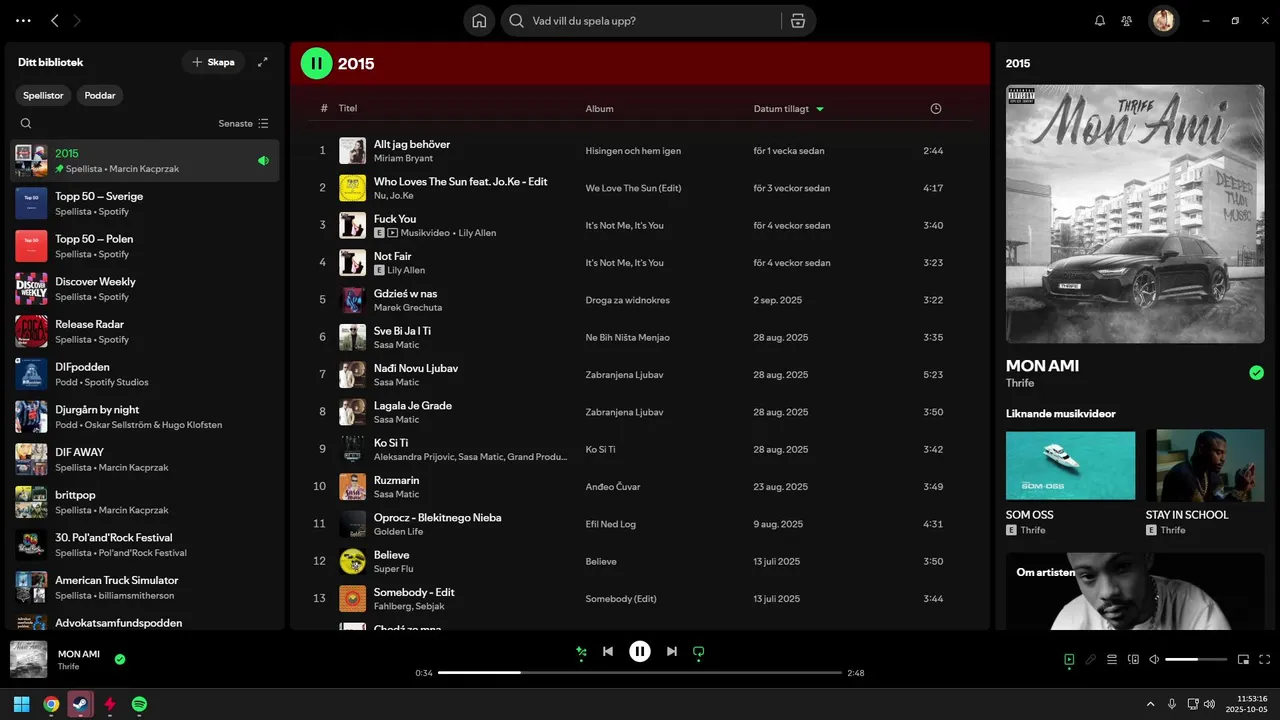Sort by the Album column header
Image resolution: width=1280 pixels, height=720 pixels.
(x=600, y=108)
